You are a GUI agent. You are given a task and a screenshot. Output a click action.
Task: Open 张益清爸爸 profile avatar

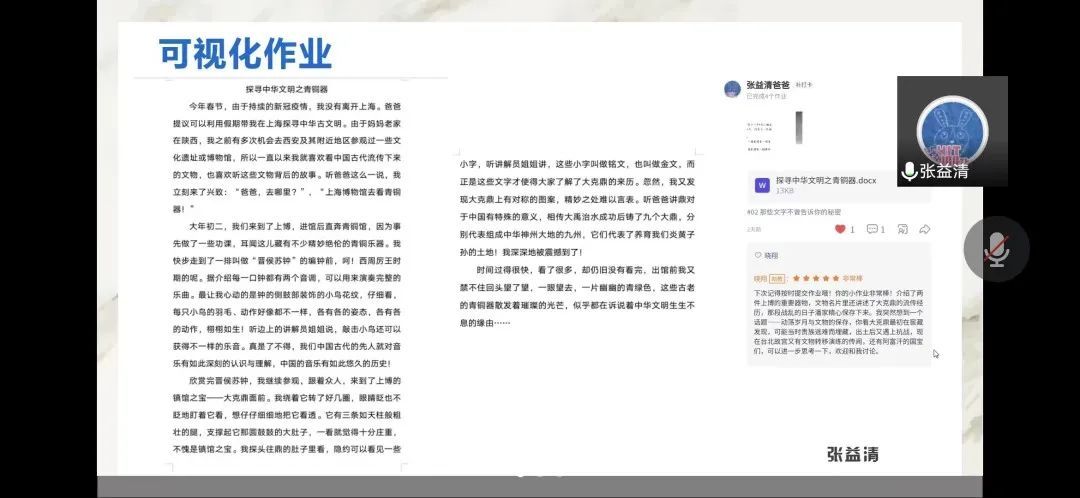click(732, 89)
